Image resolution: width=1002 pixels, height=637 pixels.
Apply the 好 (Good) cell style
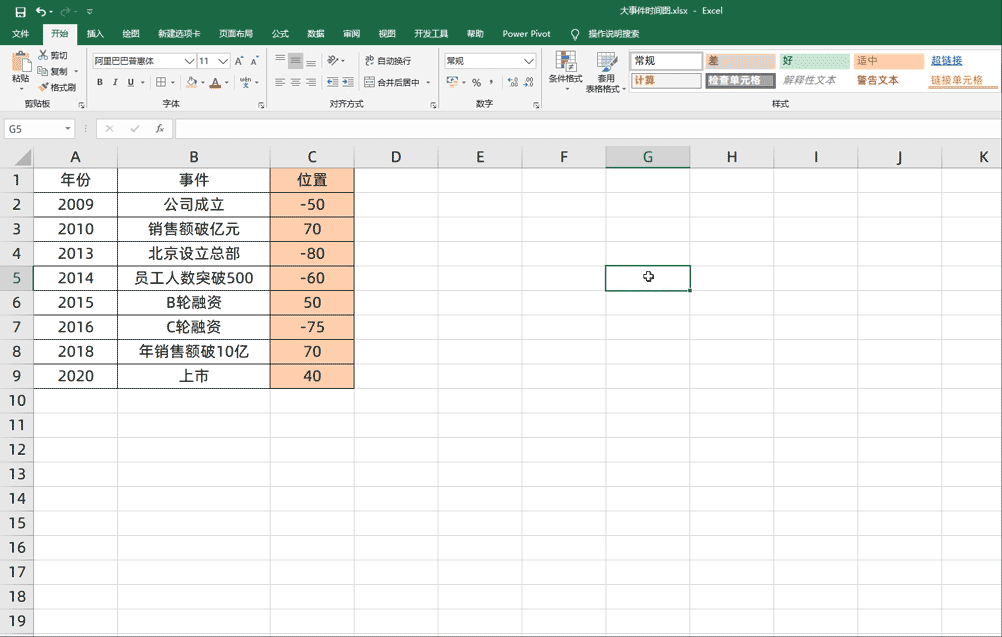(814, 61)
